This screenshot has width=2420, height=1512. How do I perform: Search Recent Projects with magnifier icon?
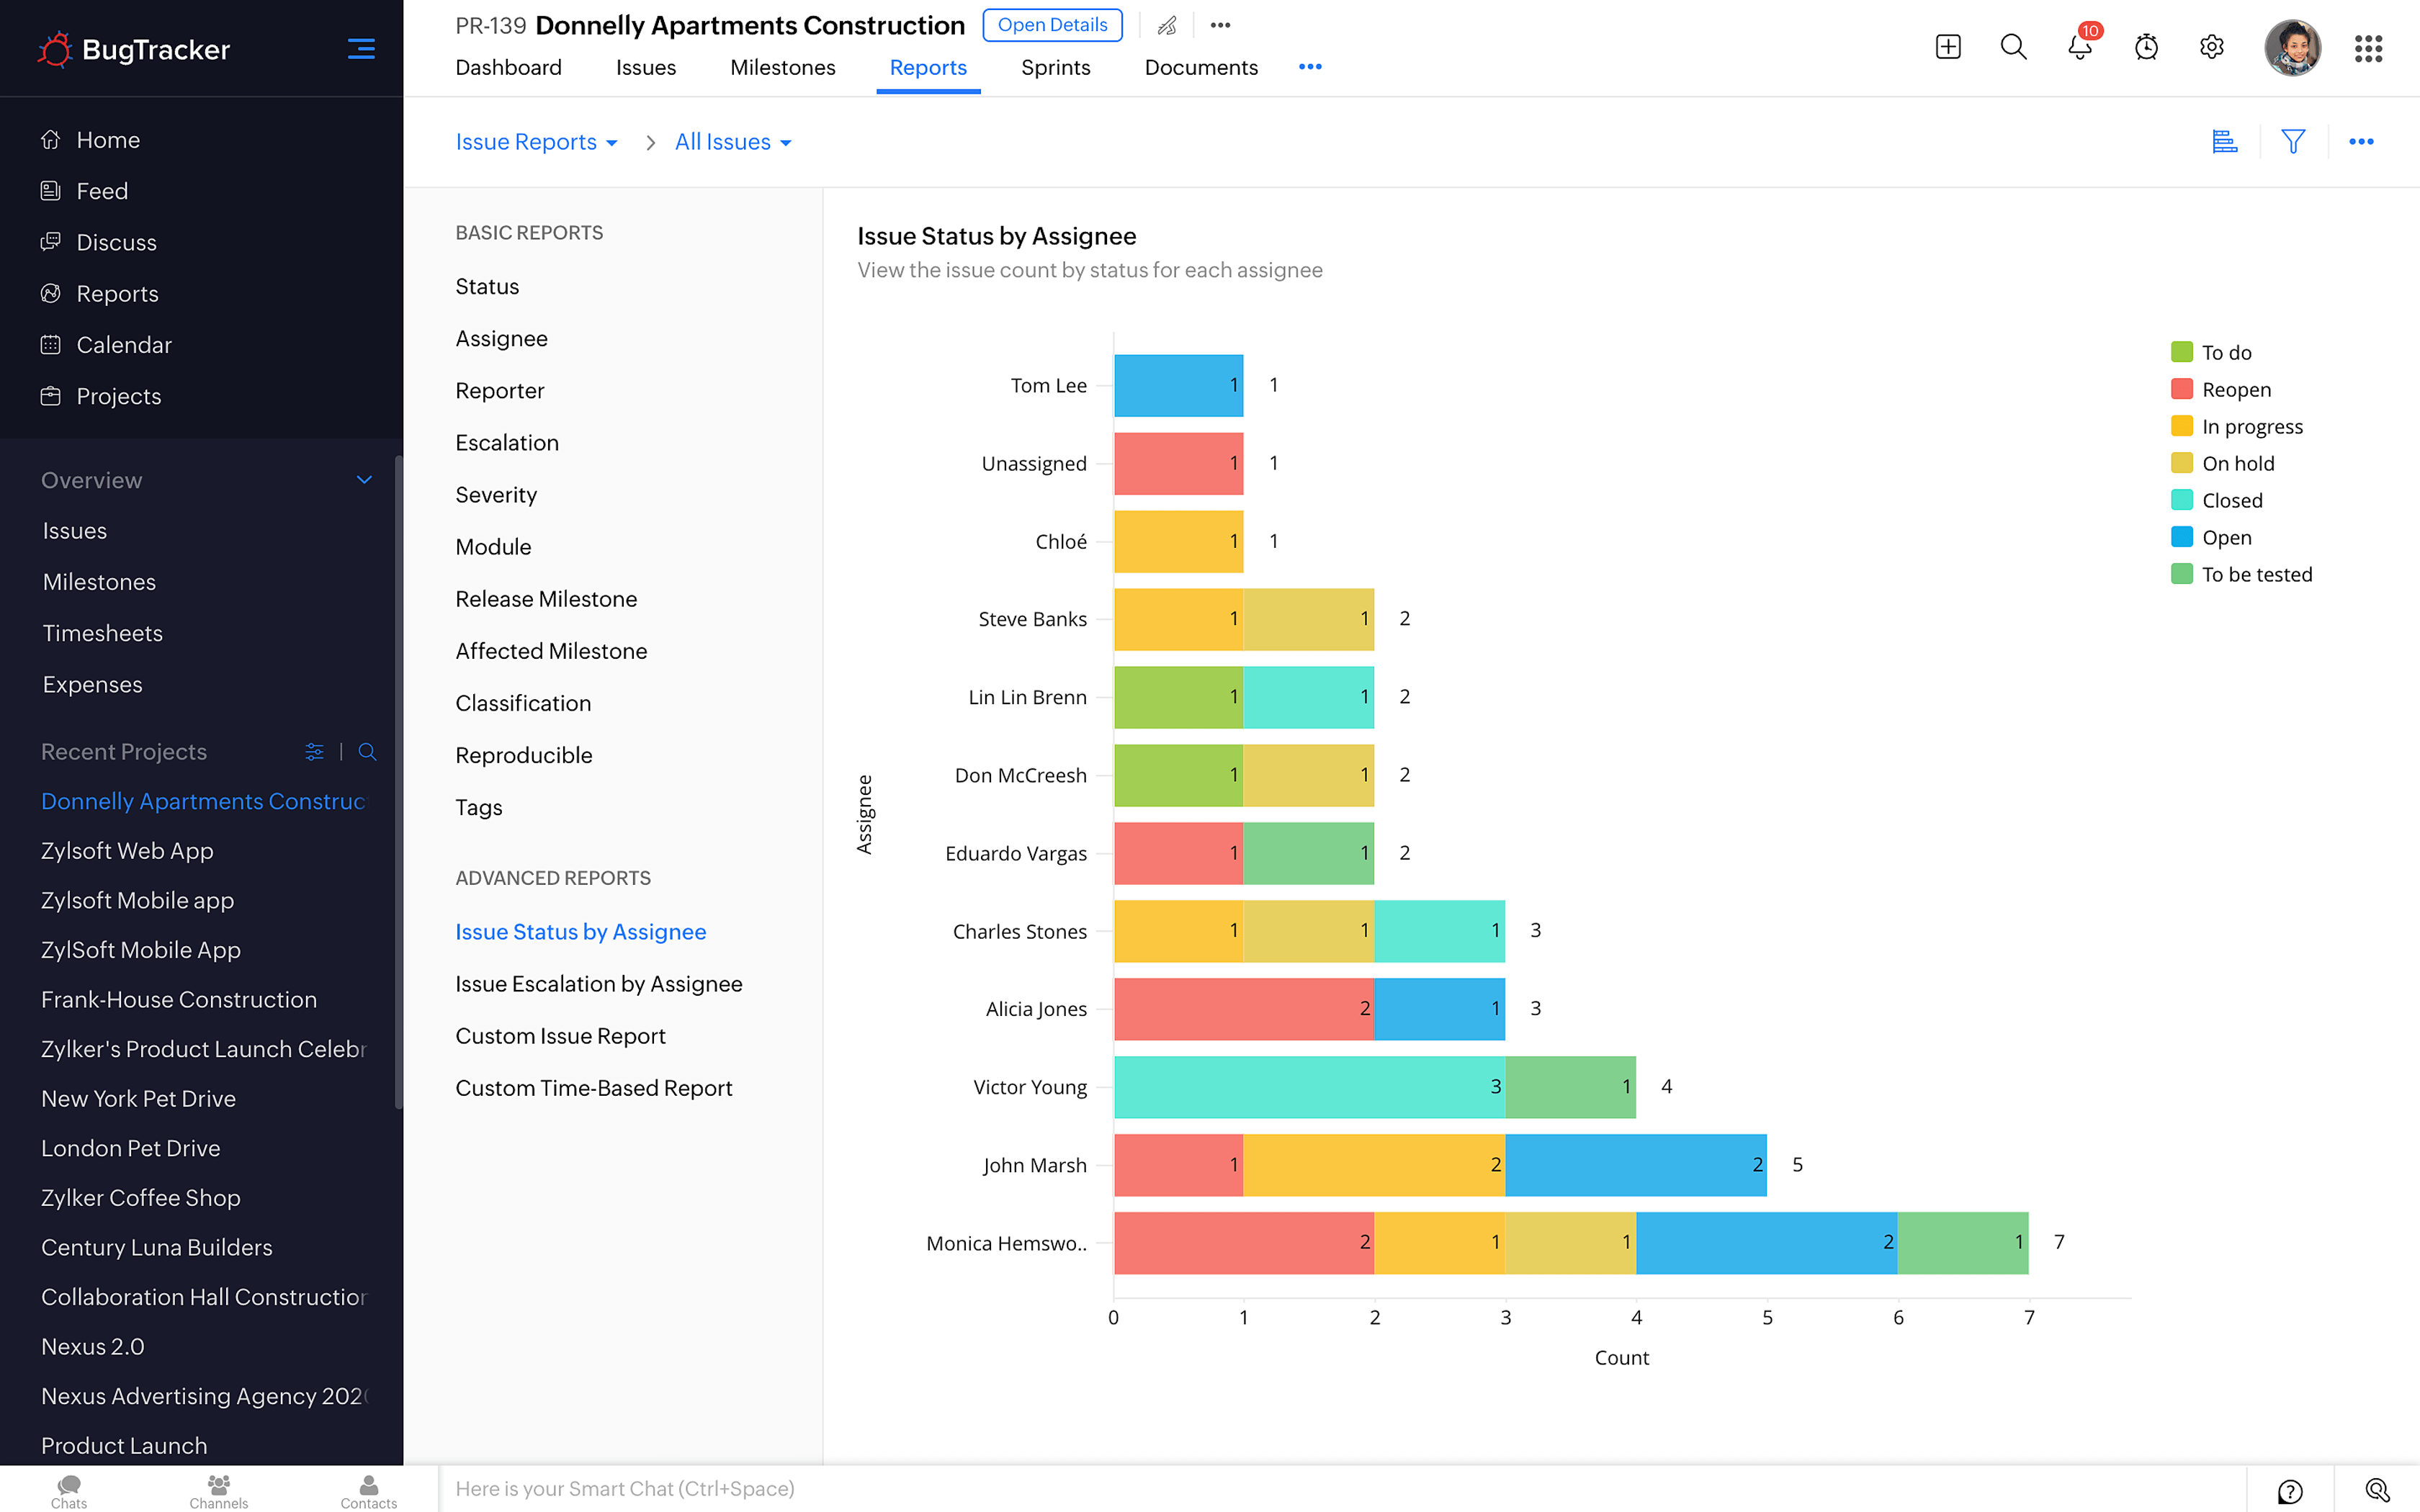click(x=367, y=752)
